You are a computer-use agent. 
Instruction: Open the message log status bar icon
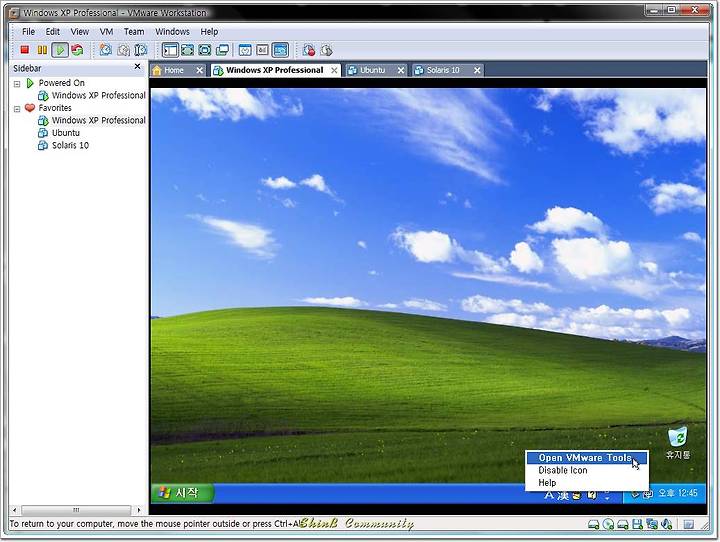tap(688, 524)
